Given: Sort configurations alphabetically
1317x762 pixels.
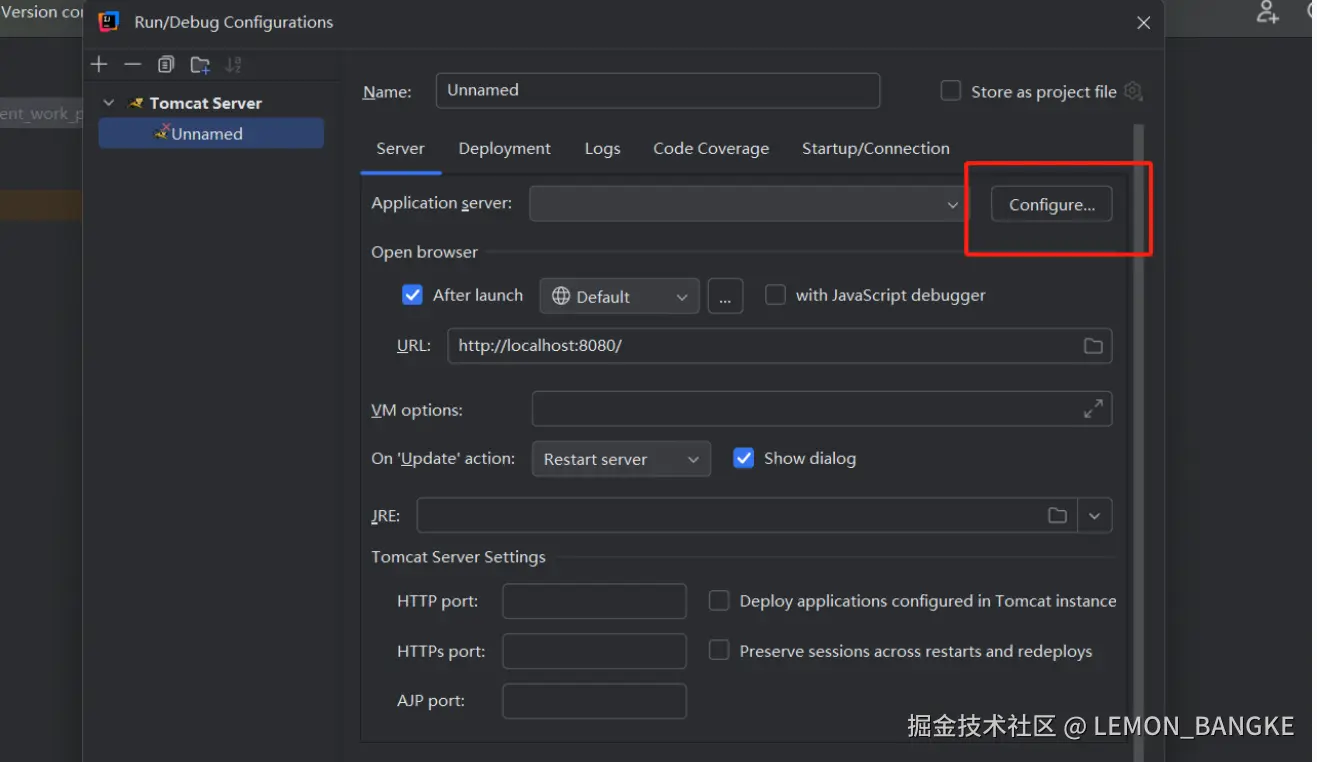Looking at the screenshot, I should tap(233, 65).
